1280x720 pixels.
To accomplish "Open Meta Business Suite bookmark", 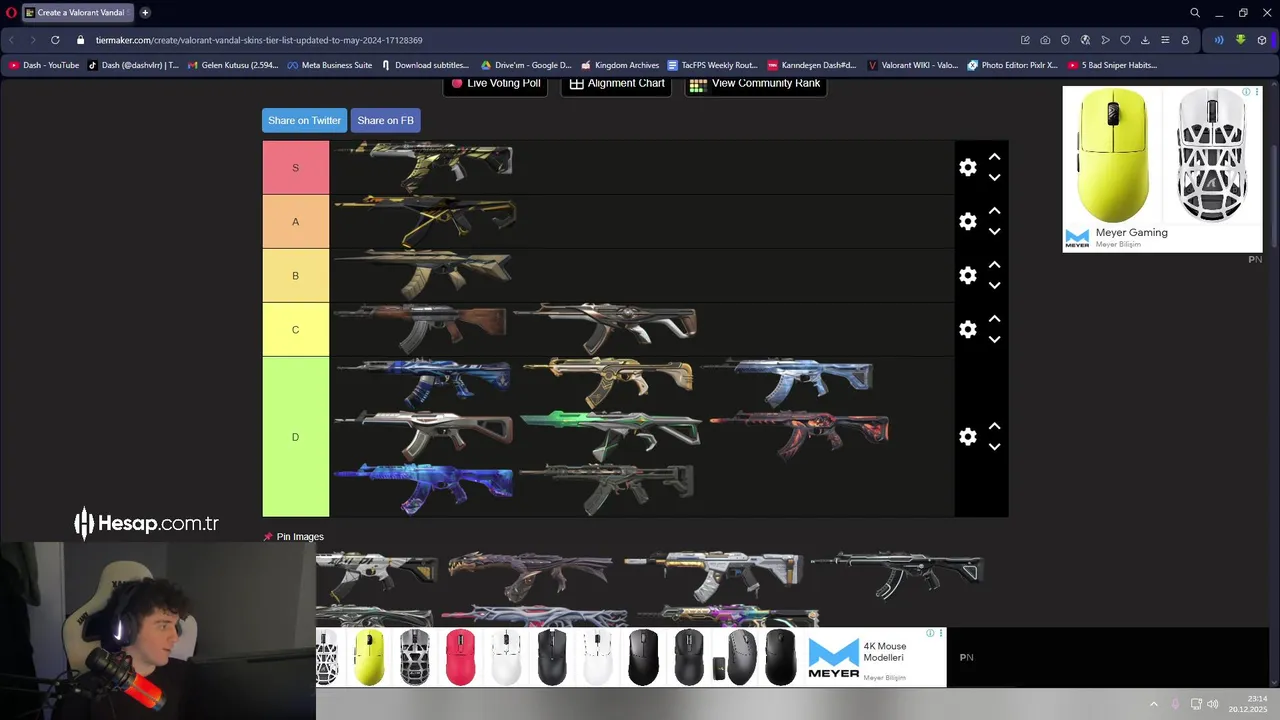I will pyautogui.click(x=330, y=65).
